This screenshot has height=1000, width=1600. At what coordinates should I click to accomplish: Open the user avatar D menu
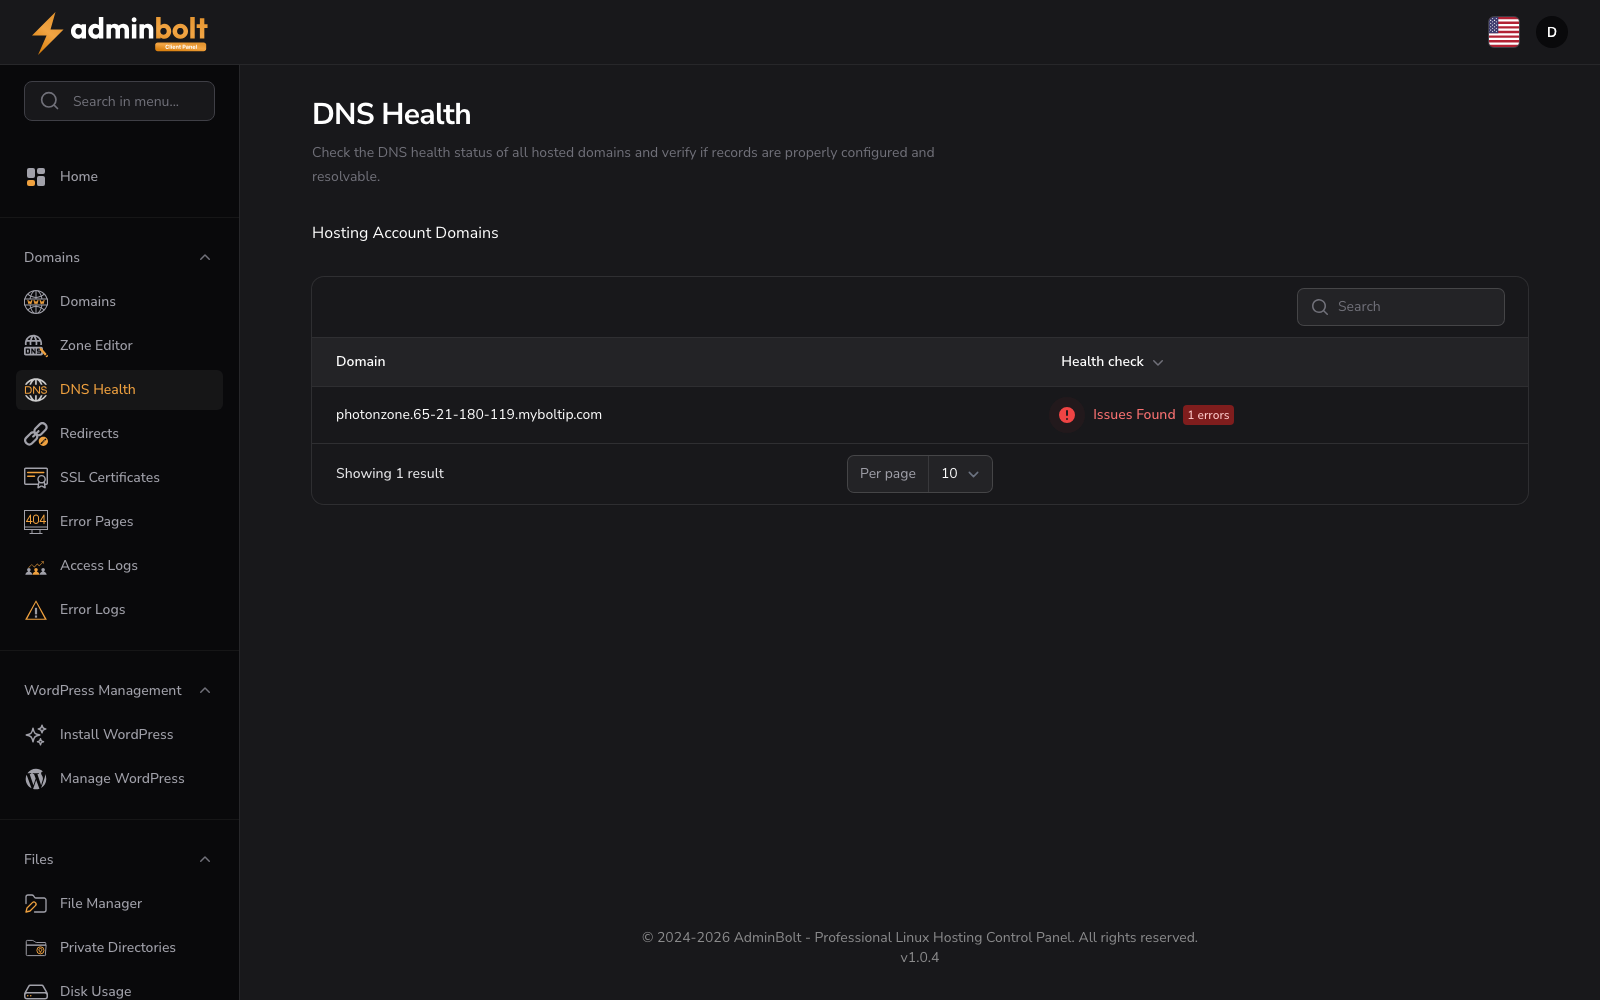(1552, 32)
